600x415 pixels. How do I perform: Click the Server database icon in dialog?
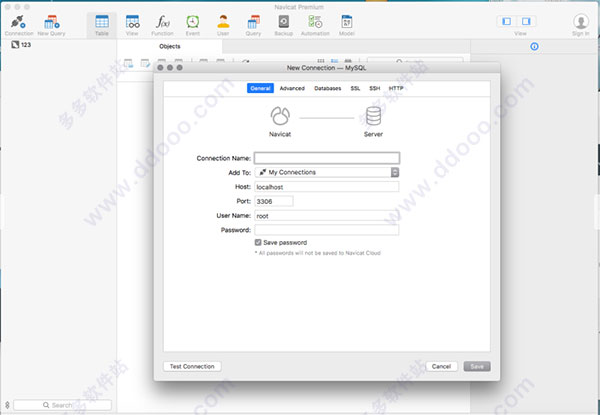coord(373,116)
